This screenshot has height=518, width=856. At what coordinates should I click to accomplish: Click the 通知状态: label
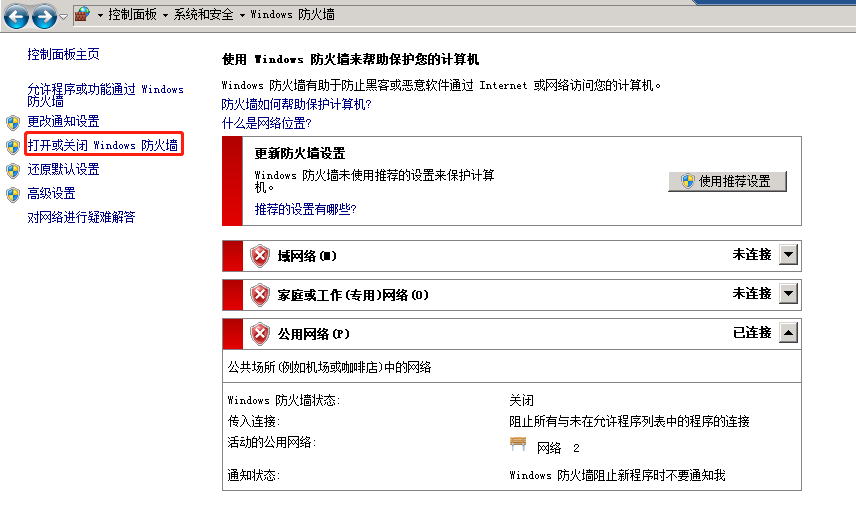[x=254, y=475]
